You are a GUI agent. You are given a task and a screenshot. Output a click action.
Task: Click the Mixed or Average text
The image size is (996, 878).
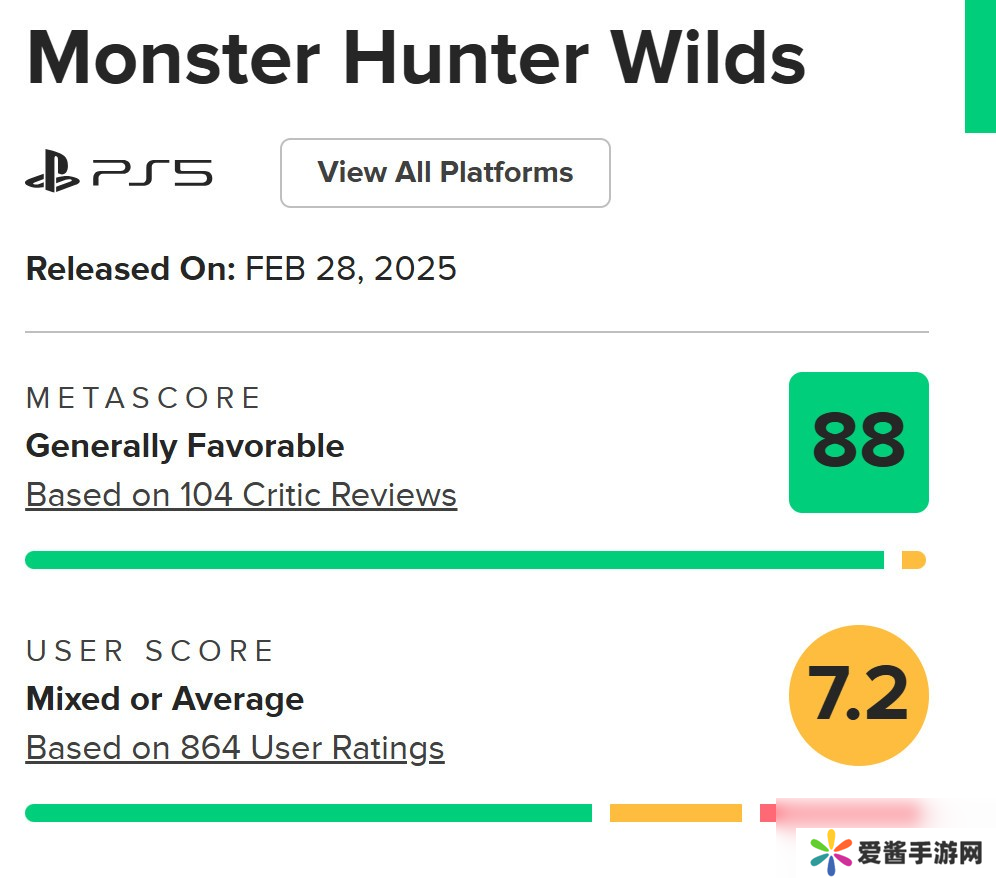pyautogui.click(x=165, y=699)
